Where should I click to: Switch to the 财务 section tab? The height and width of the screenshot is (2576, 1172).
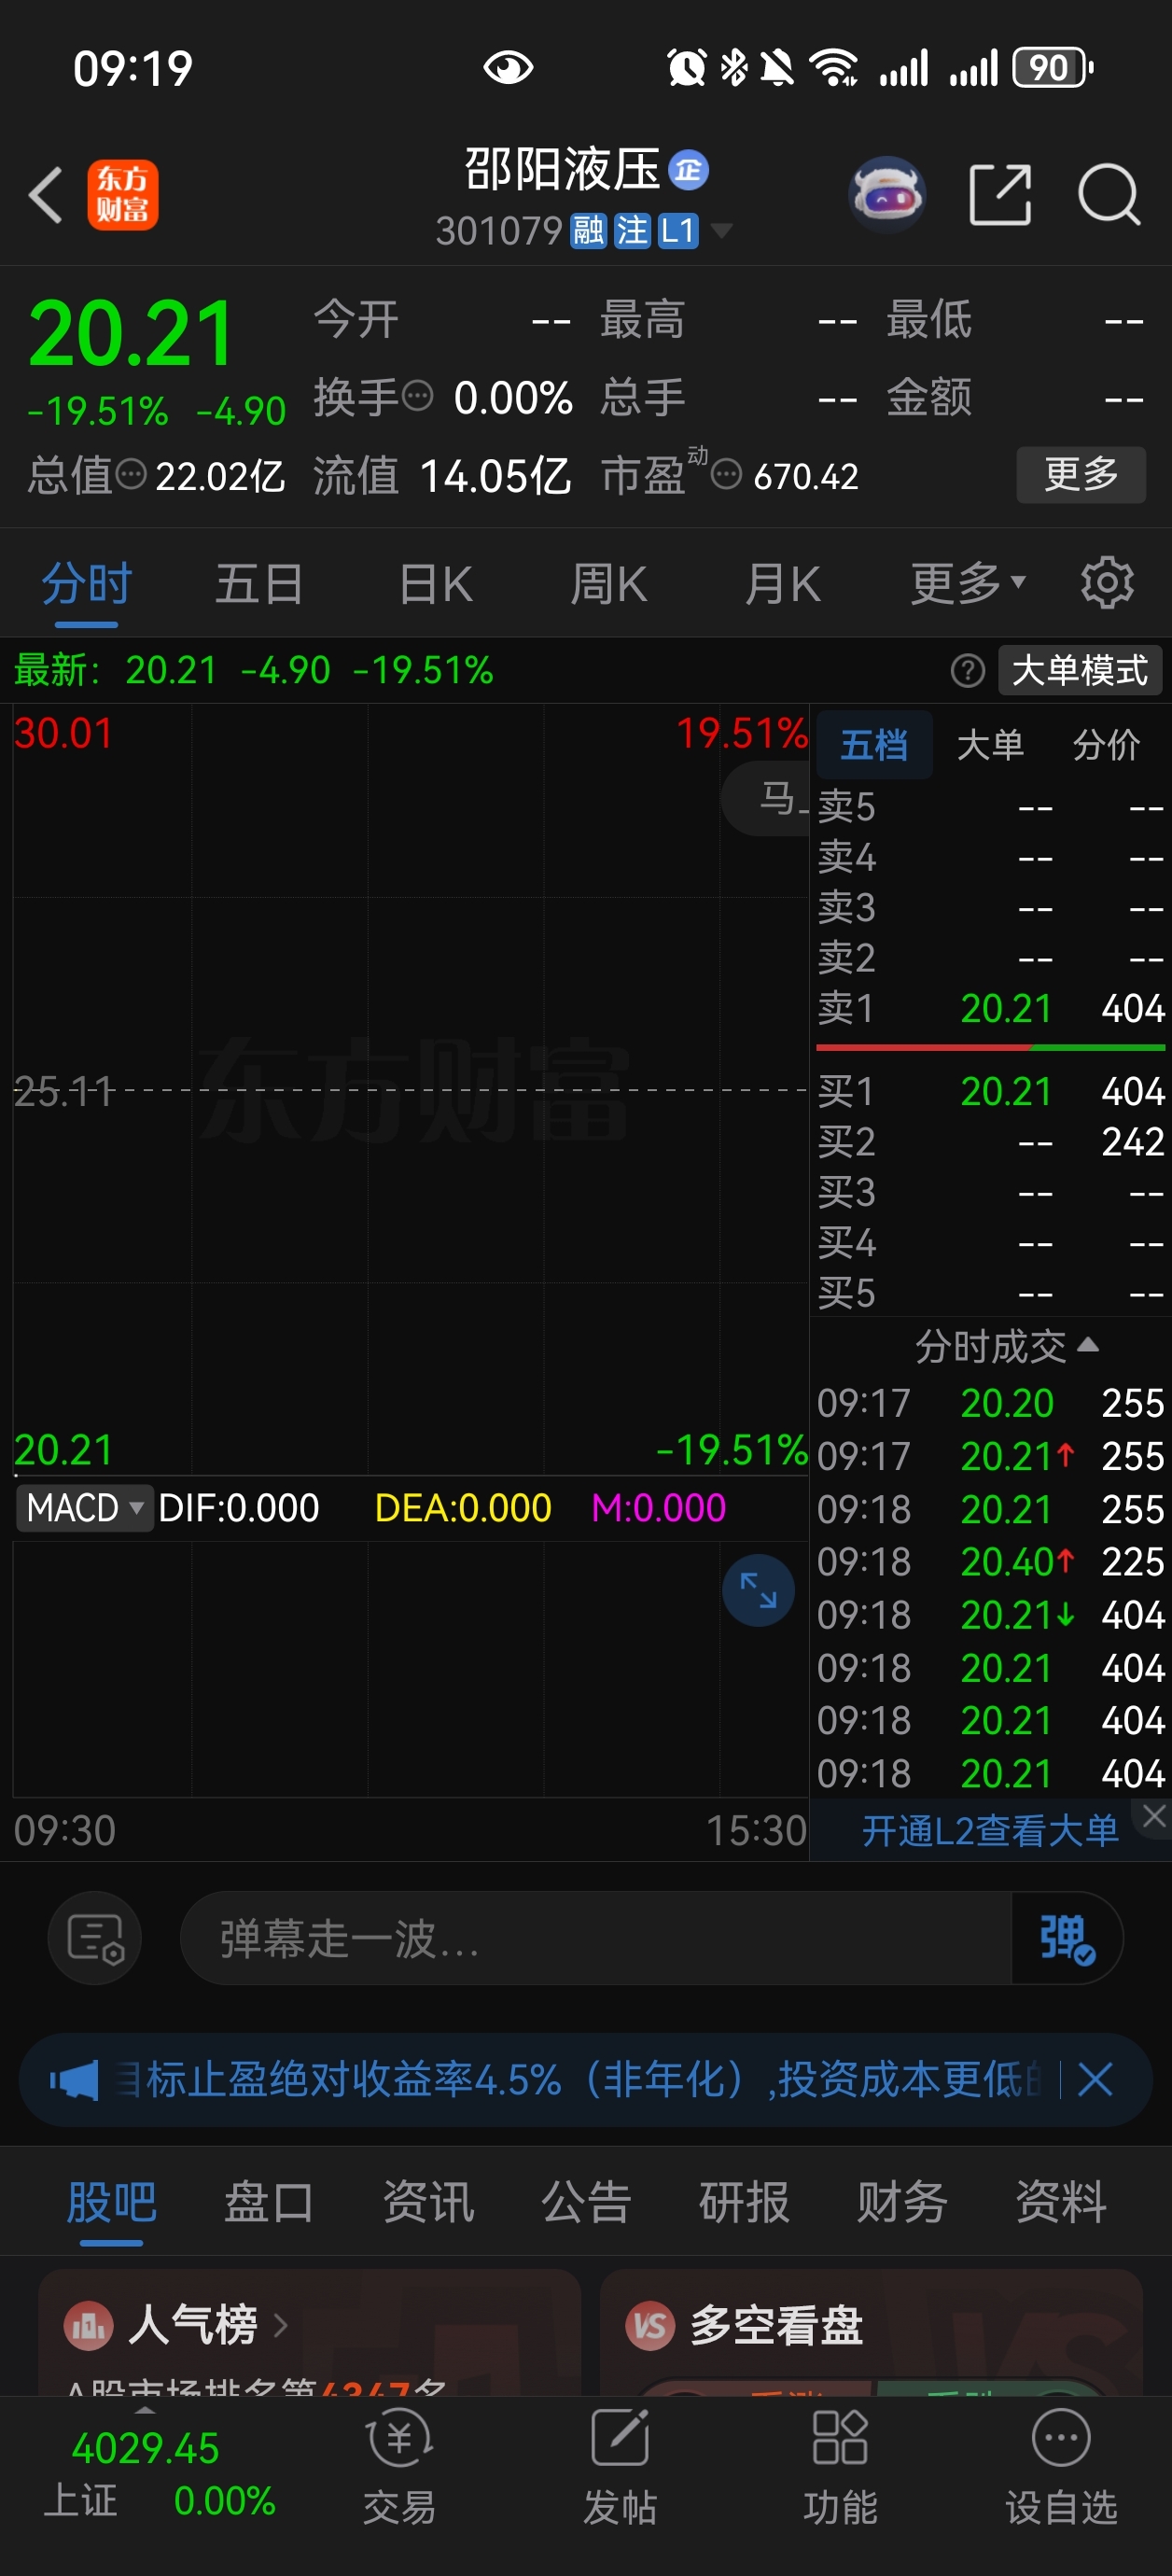tap(902, 2202)
